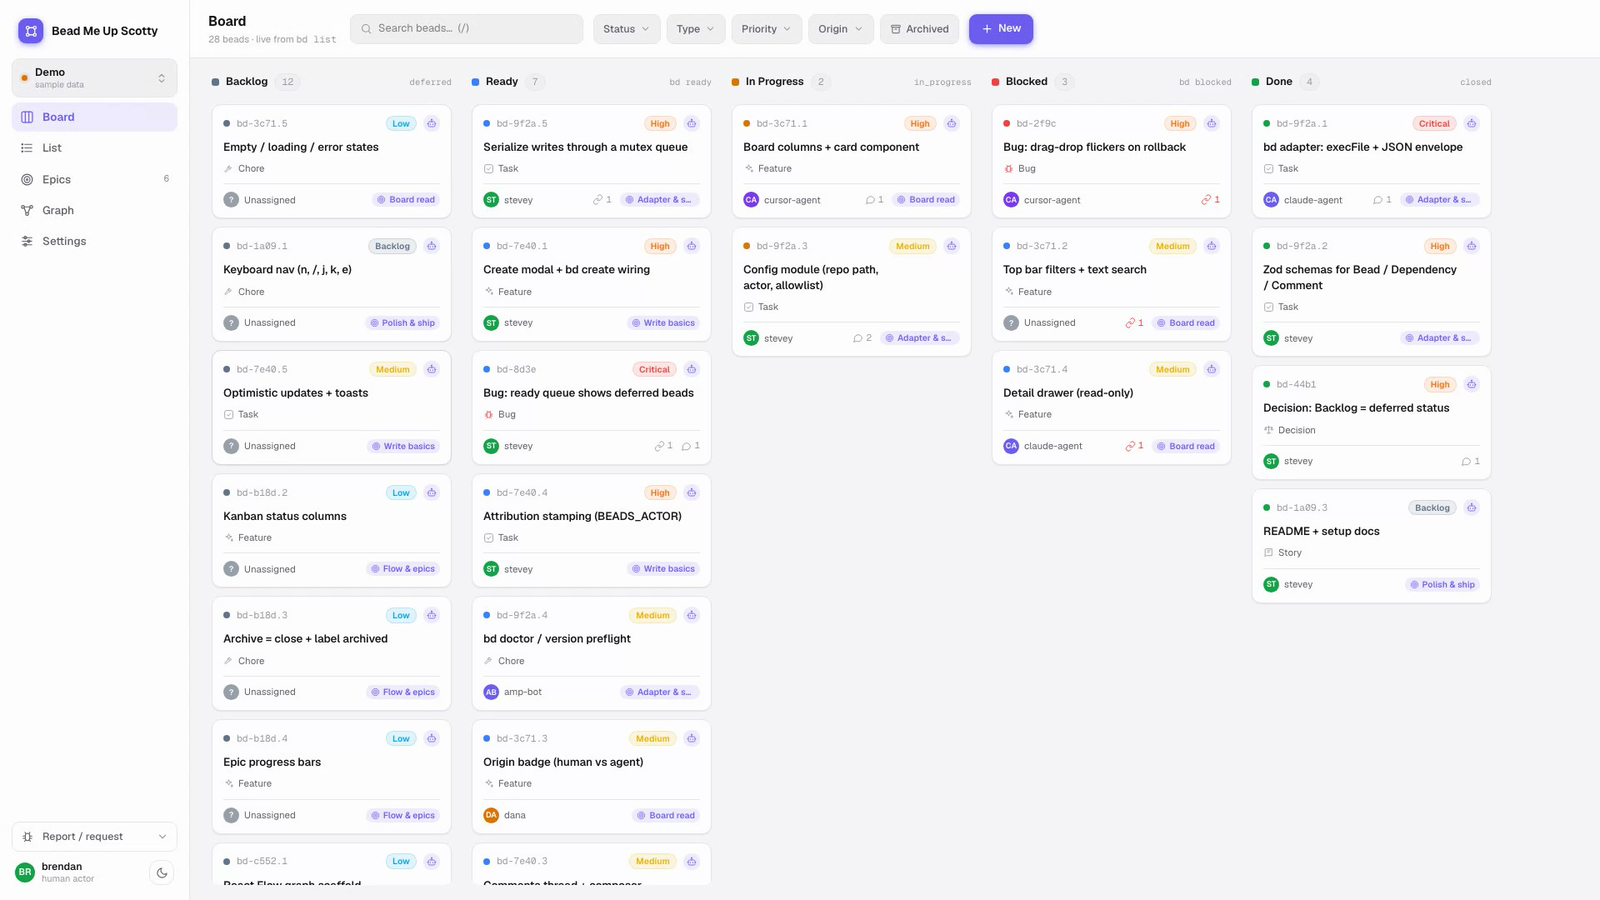Click the comment bubble icon on bd-8d3e card
Viewport: 1600px width, 900px height.
tap(686, 446)
